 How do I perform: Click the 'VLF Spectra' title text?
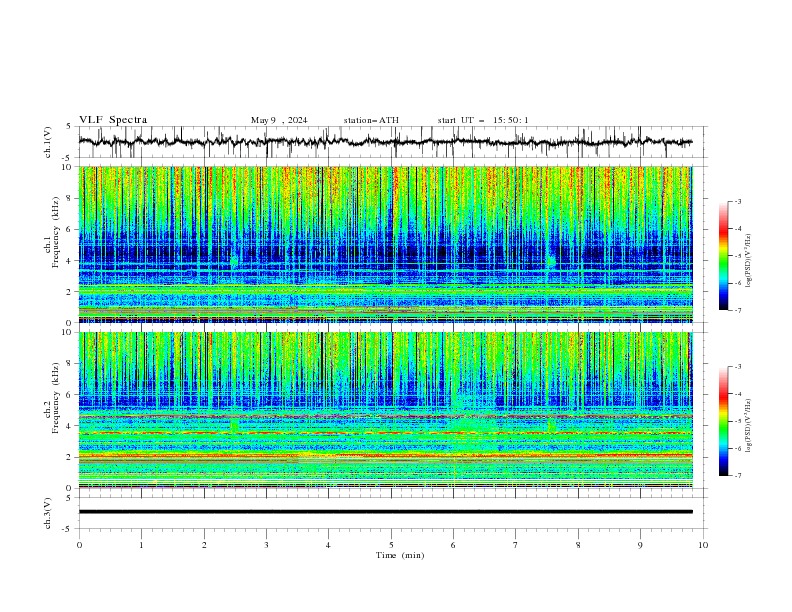113,120
